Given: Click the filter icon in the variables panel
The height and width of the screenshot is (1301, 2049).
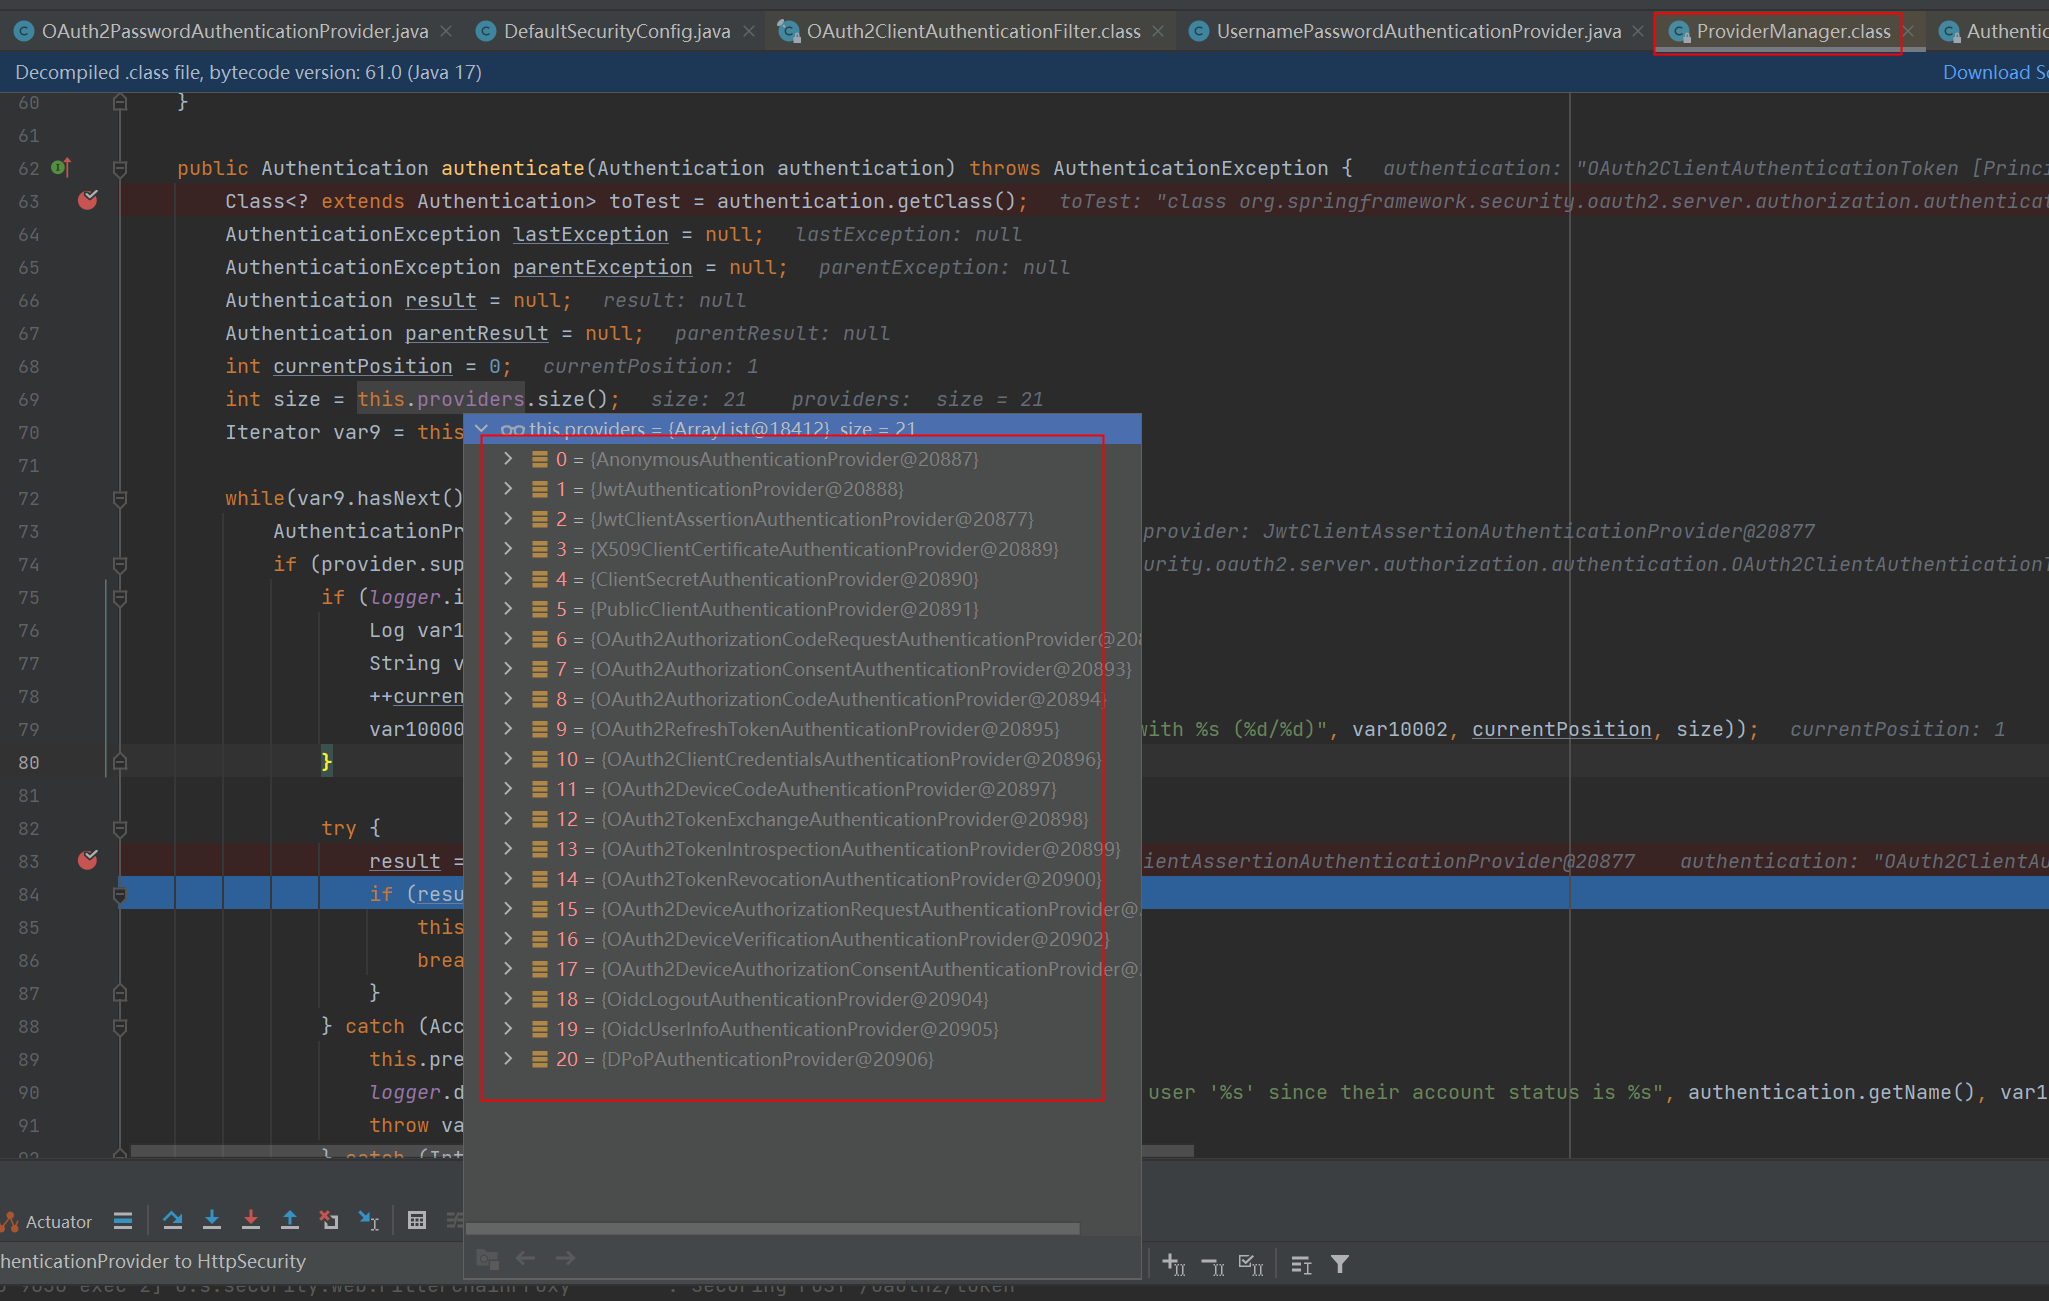Looking at the screenshot, I should 1340,1264.
